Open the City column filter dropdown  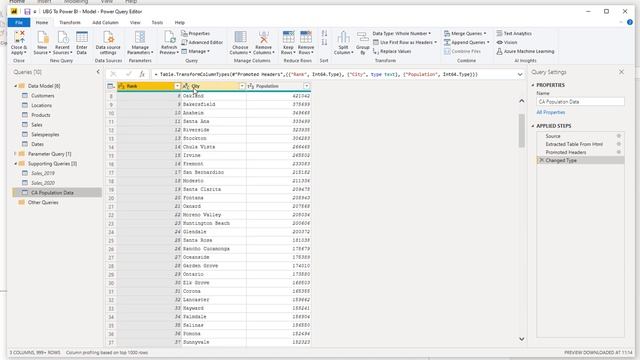point(242,86)
